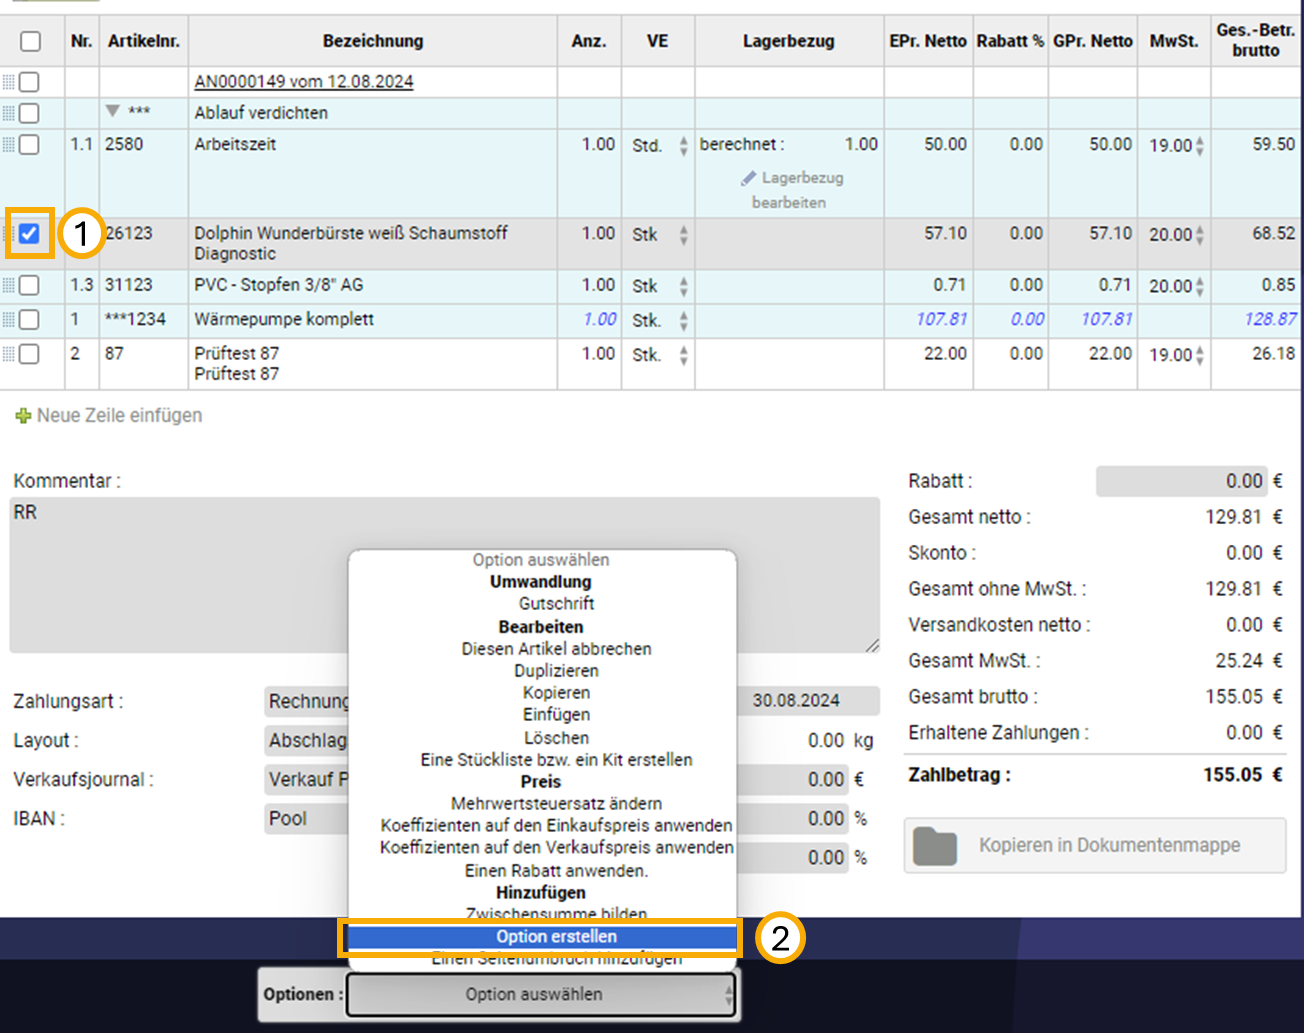
Task: Click the resize grip of Kommentar box
Action: pyautogui.click(x=872, y=646)
